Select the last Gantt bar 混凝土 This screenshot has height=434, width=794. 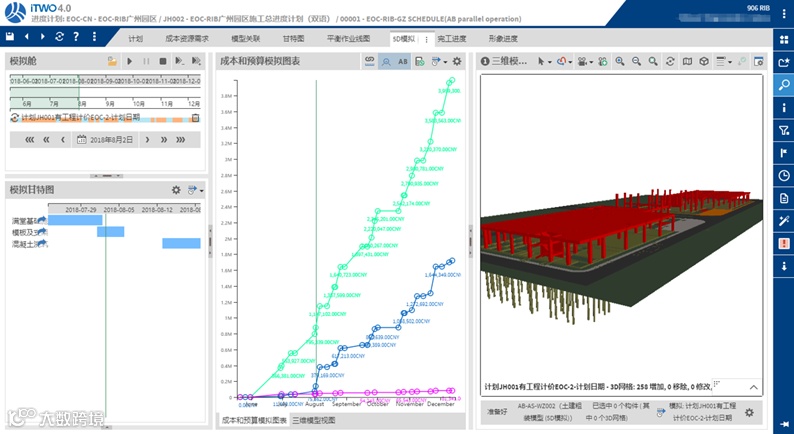click(x=181, y=244)
